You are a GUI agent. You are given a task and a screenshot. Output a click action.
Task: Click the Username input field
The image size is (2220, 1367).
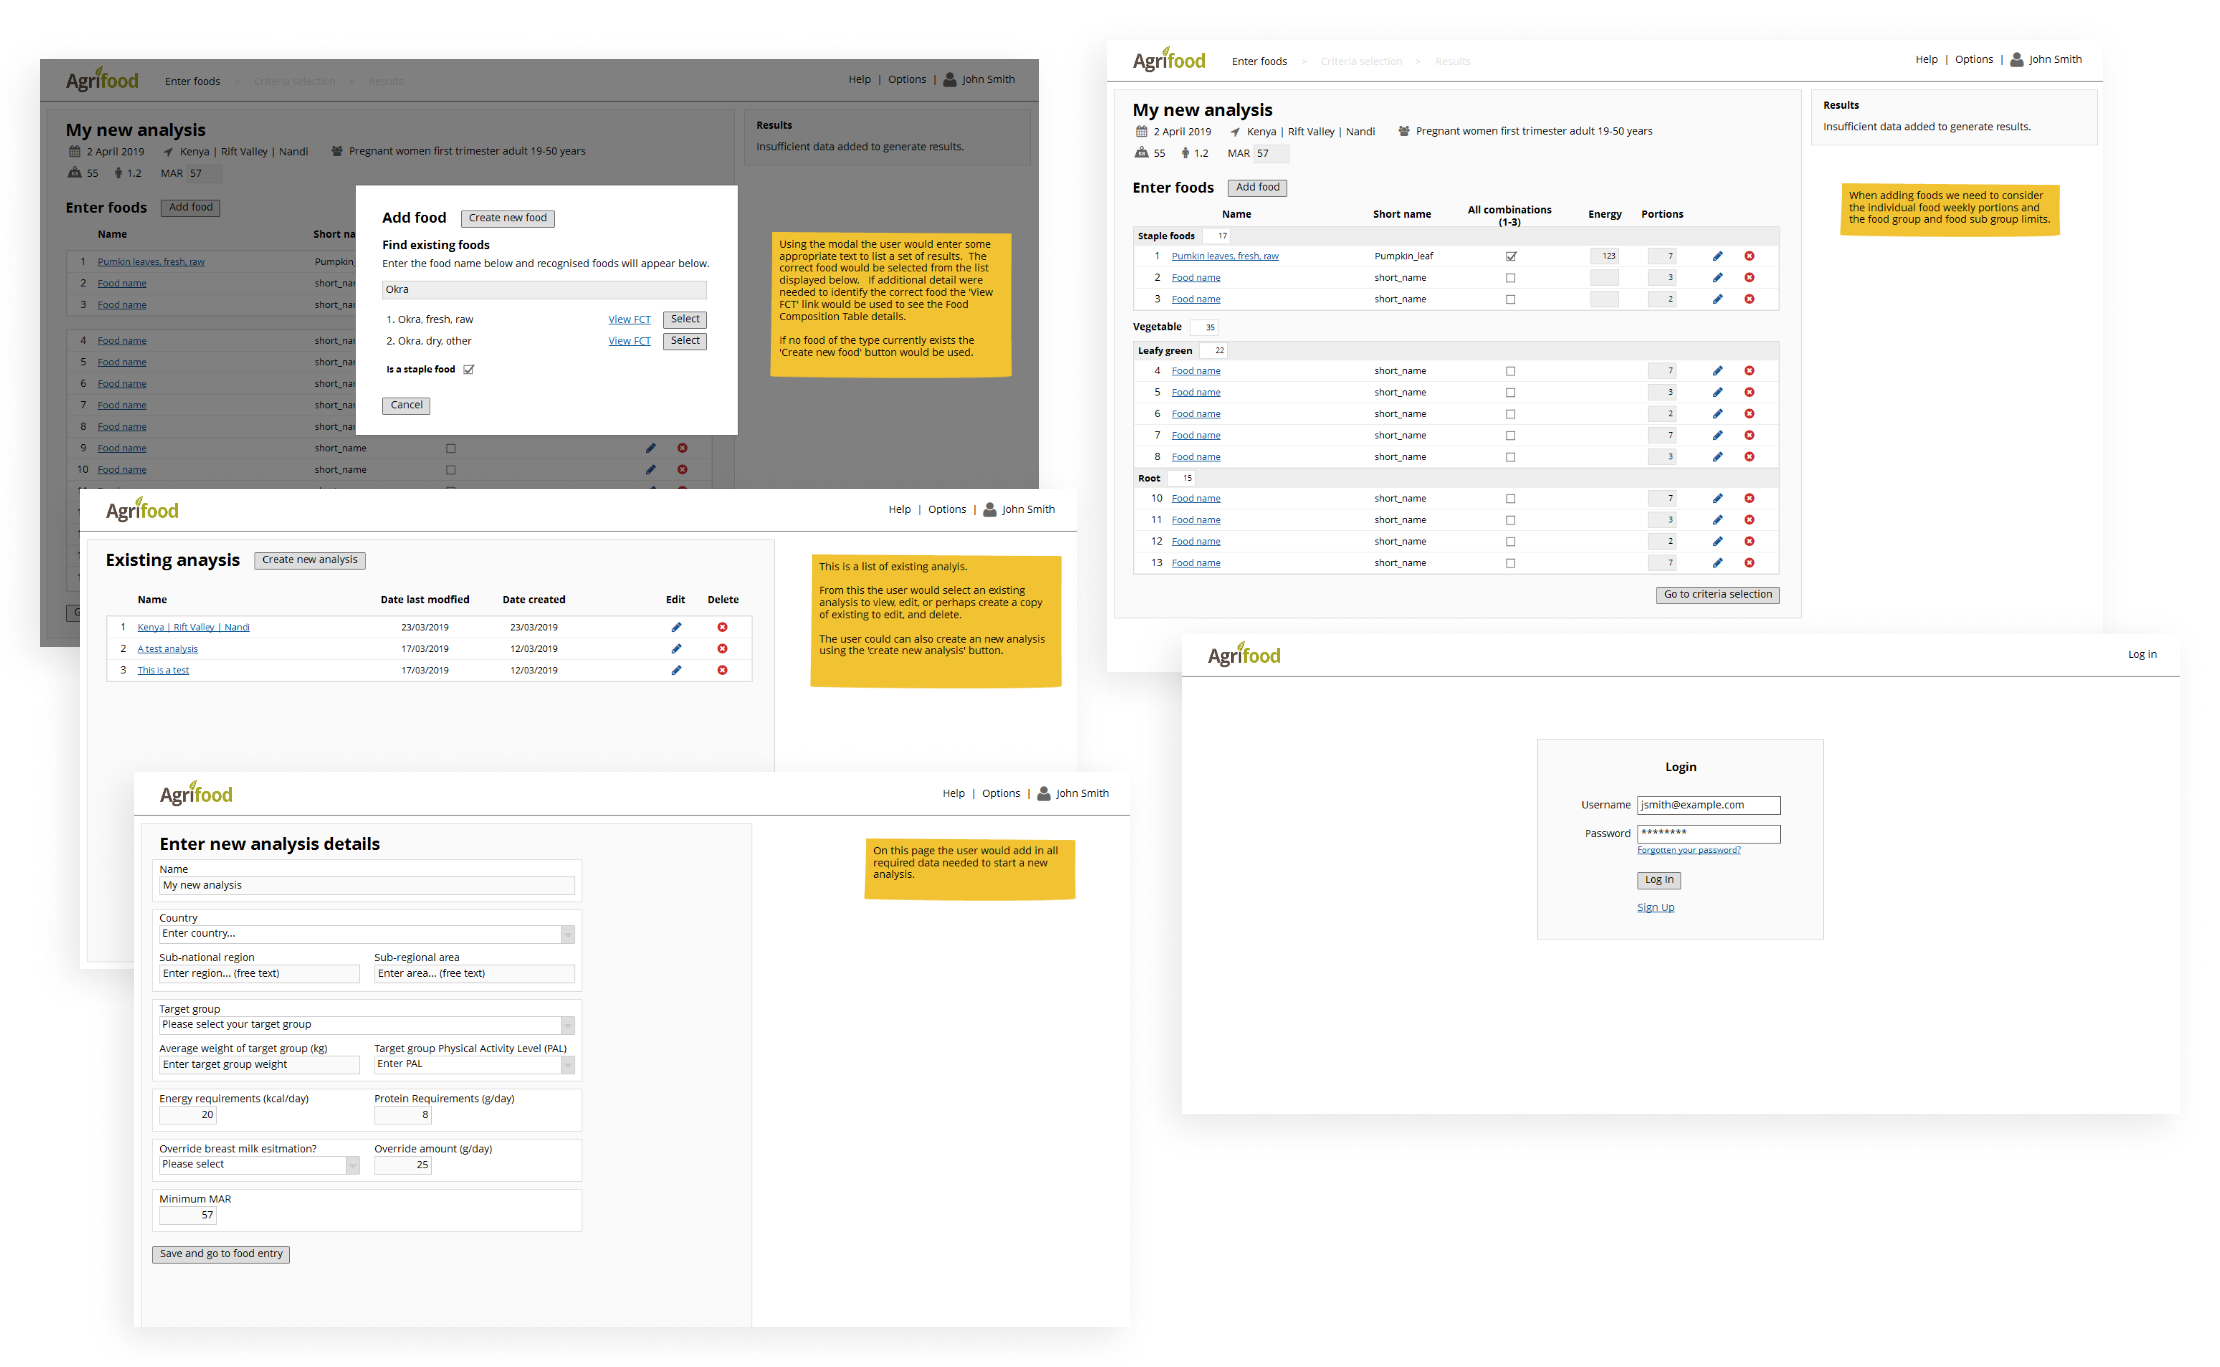[1708, 805]
